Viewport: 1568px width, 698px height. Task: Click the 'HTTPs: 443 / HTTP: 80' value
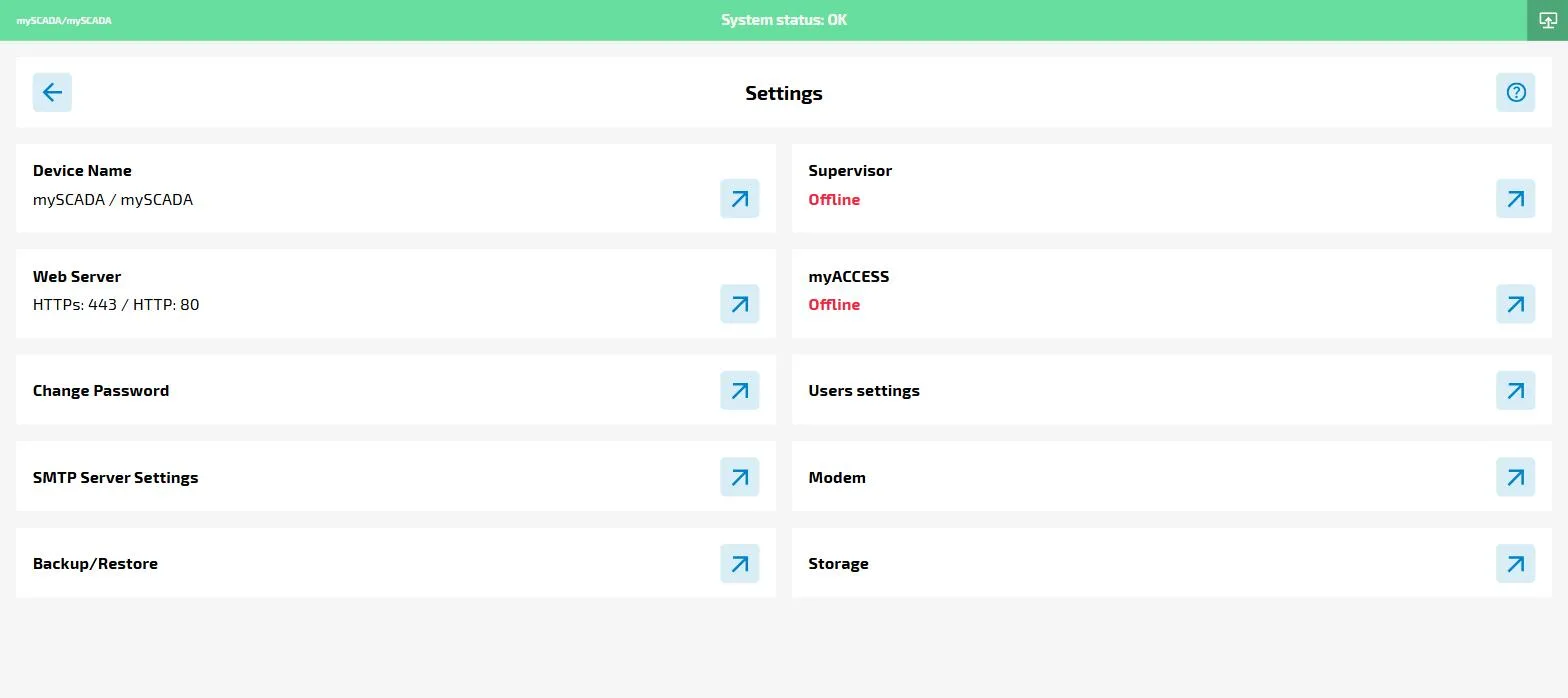pyautogui.click(x=116, y=305)
